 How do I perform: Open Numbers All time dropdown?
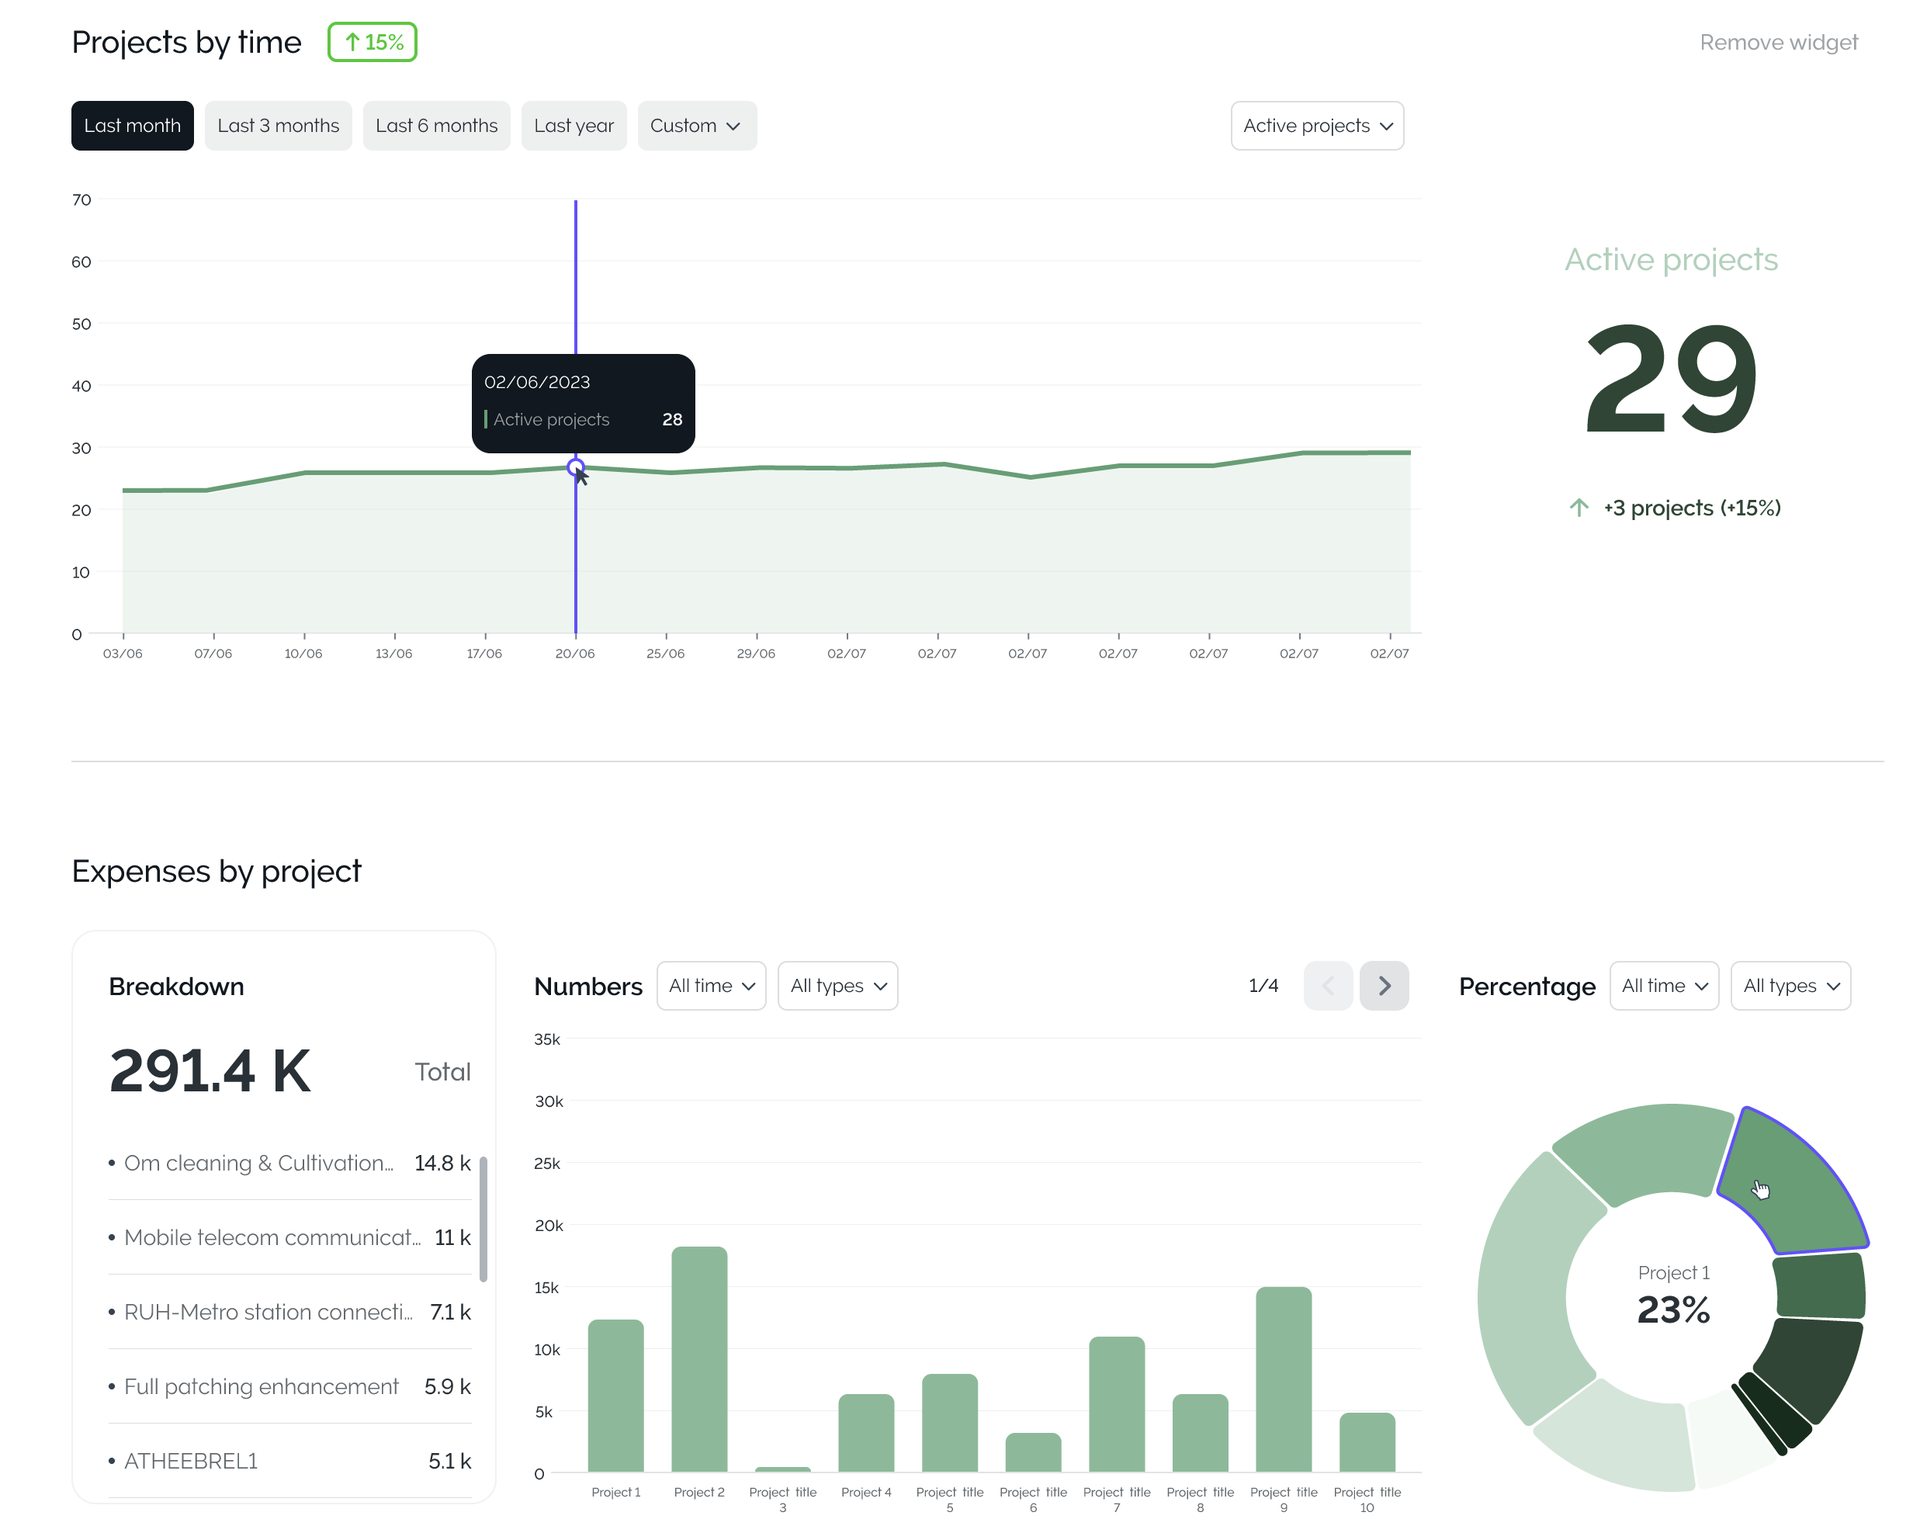[711, 986]
